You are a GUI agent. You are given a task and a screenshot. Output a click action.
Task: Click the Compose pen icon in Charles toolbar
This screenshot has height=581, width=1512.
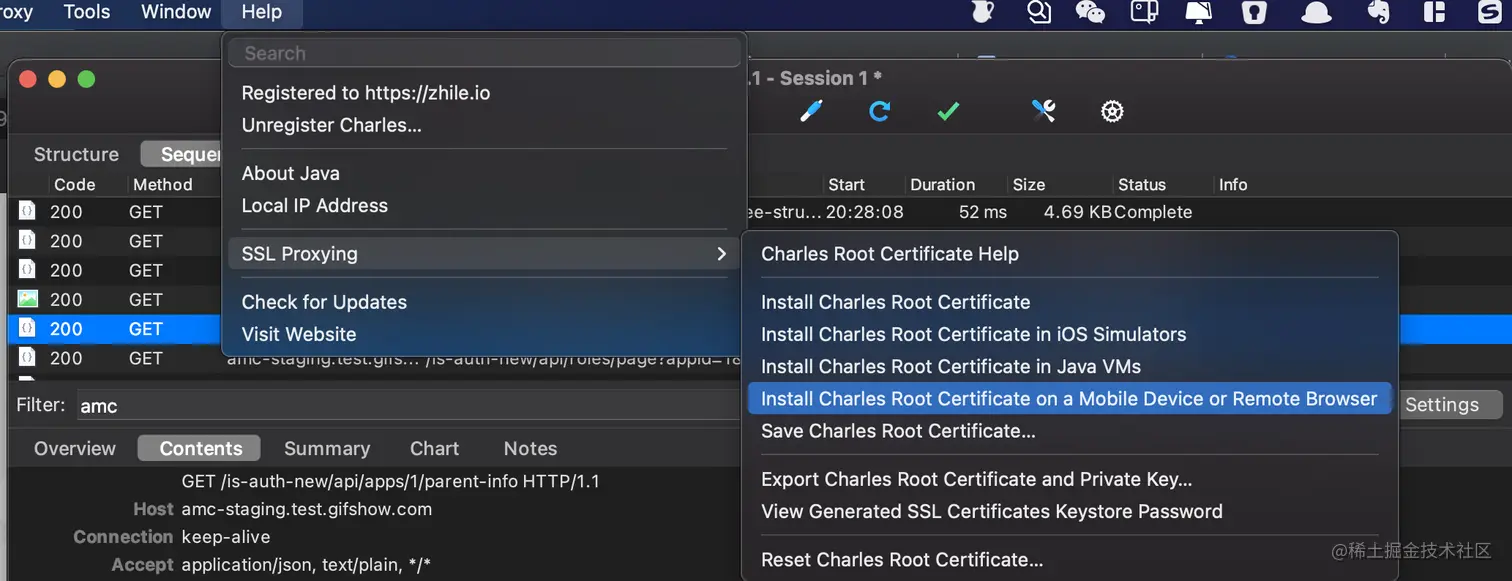click(x=811, y=111)
